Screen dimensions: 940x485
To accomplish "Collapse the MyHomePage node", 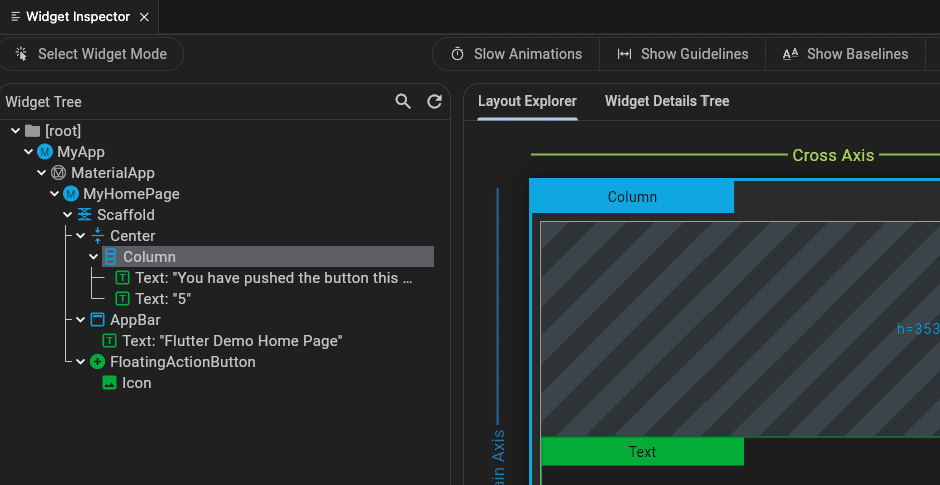I will [x=55, y=194].
